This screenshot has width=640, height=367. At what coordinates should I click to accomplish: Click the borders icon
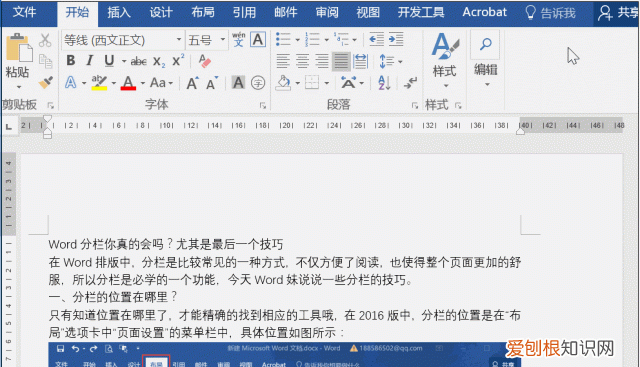(x=312, y=83)
